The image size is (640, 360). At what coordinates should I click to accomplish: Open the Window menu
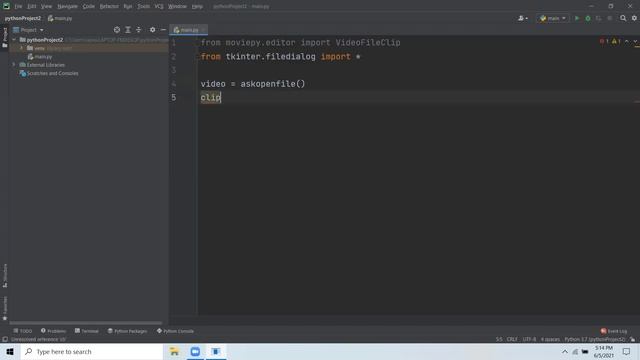pos(177,7)
